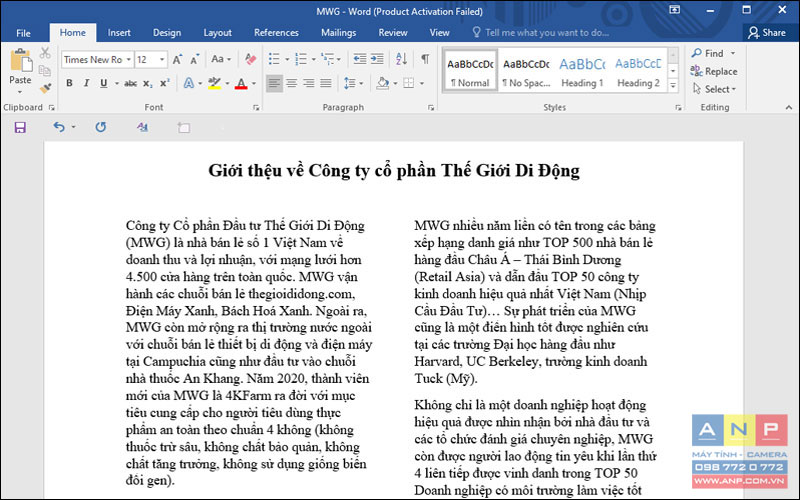Increase paragraph indent
Image resolution: width=800 pixels, height=500 pixels.
[377, 59]
